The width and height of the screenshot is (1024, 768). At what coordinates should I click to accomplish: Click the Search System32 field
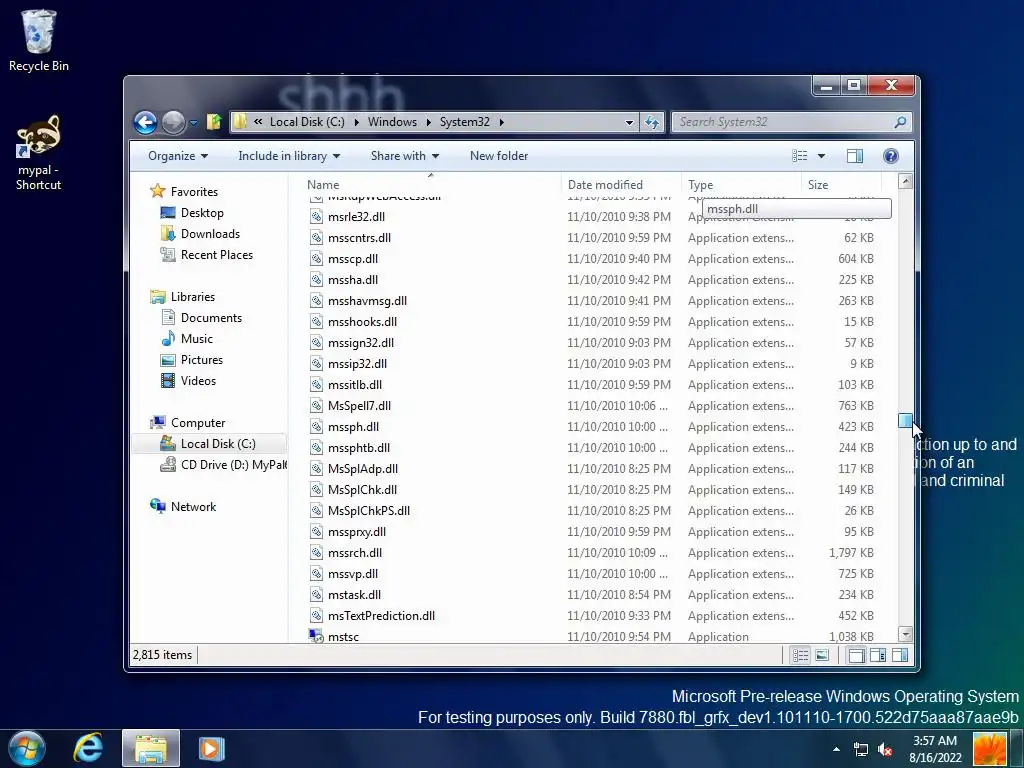[x=792, y=122]
